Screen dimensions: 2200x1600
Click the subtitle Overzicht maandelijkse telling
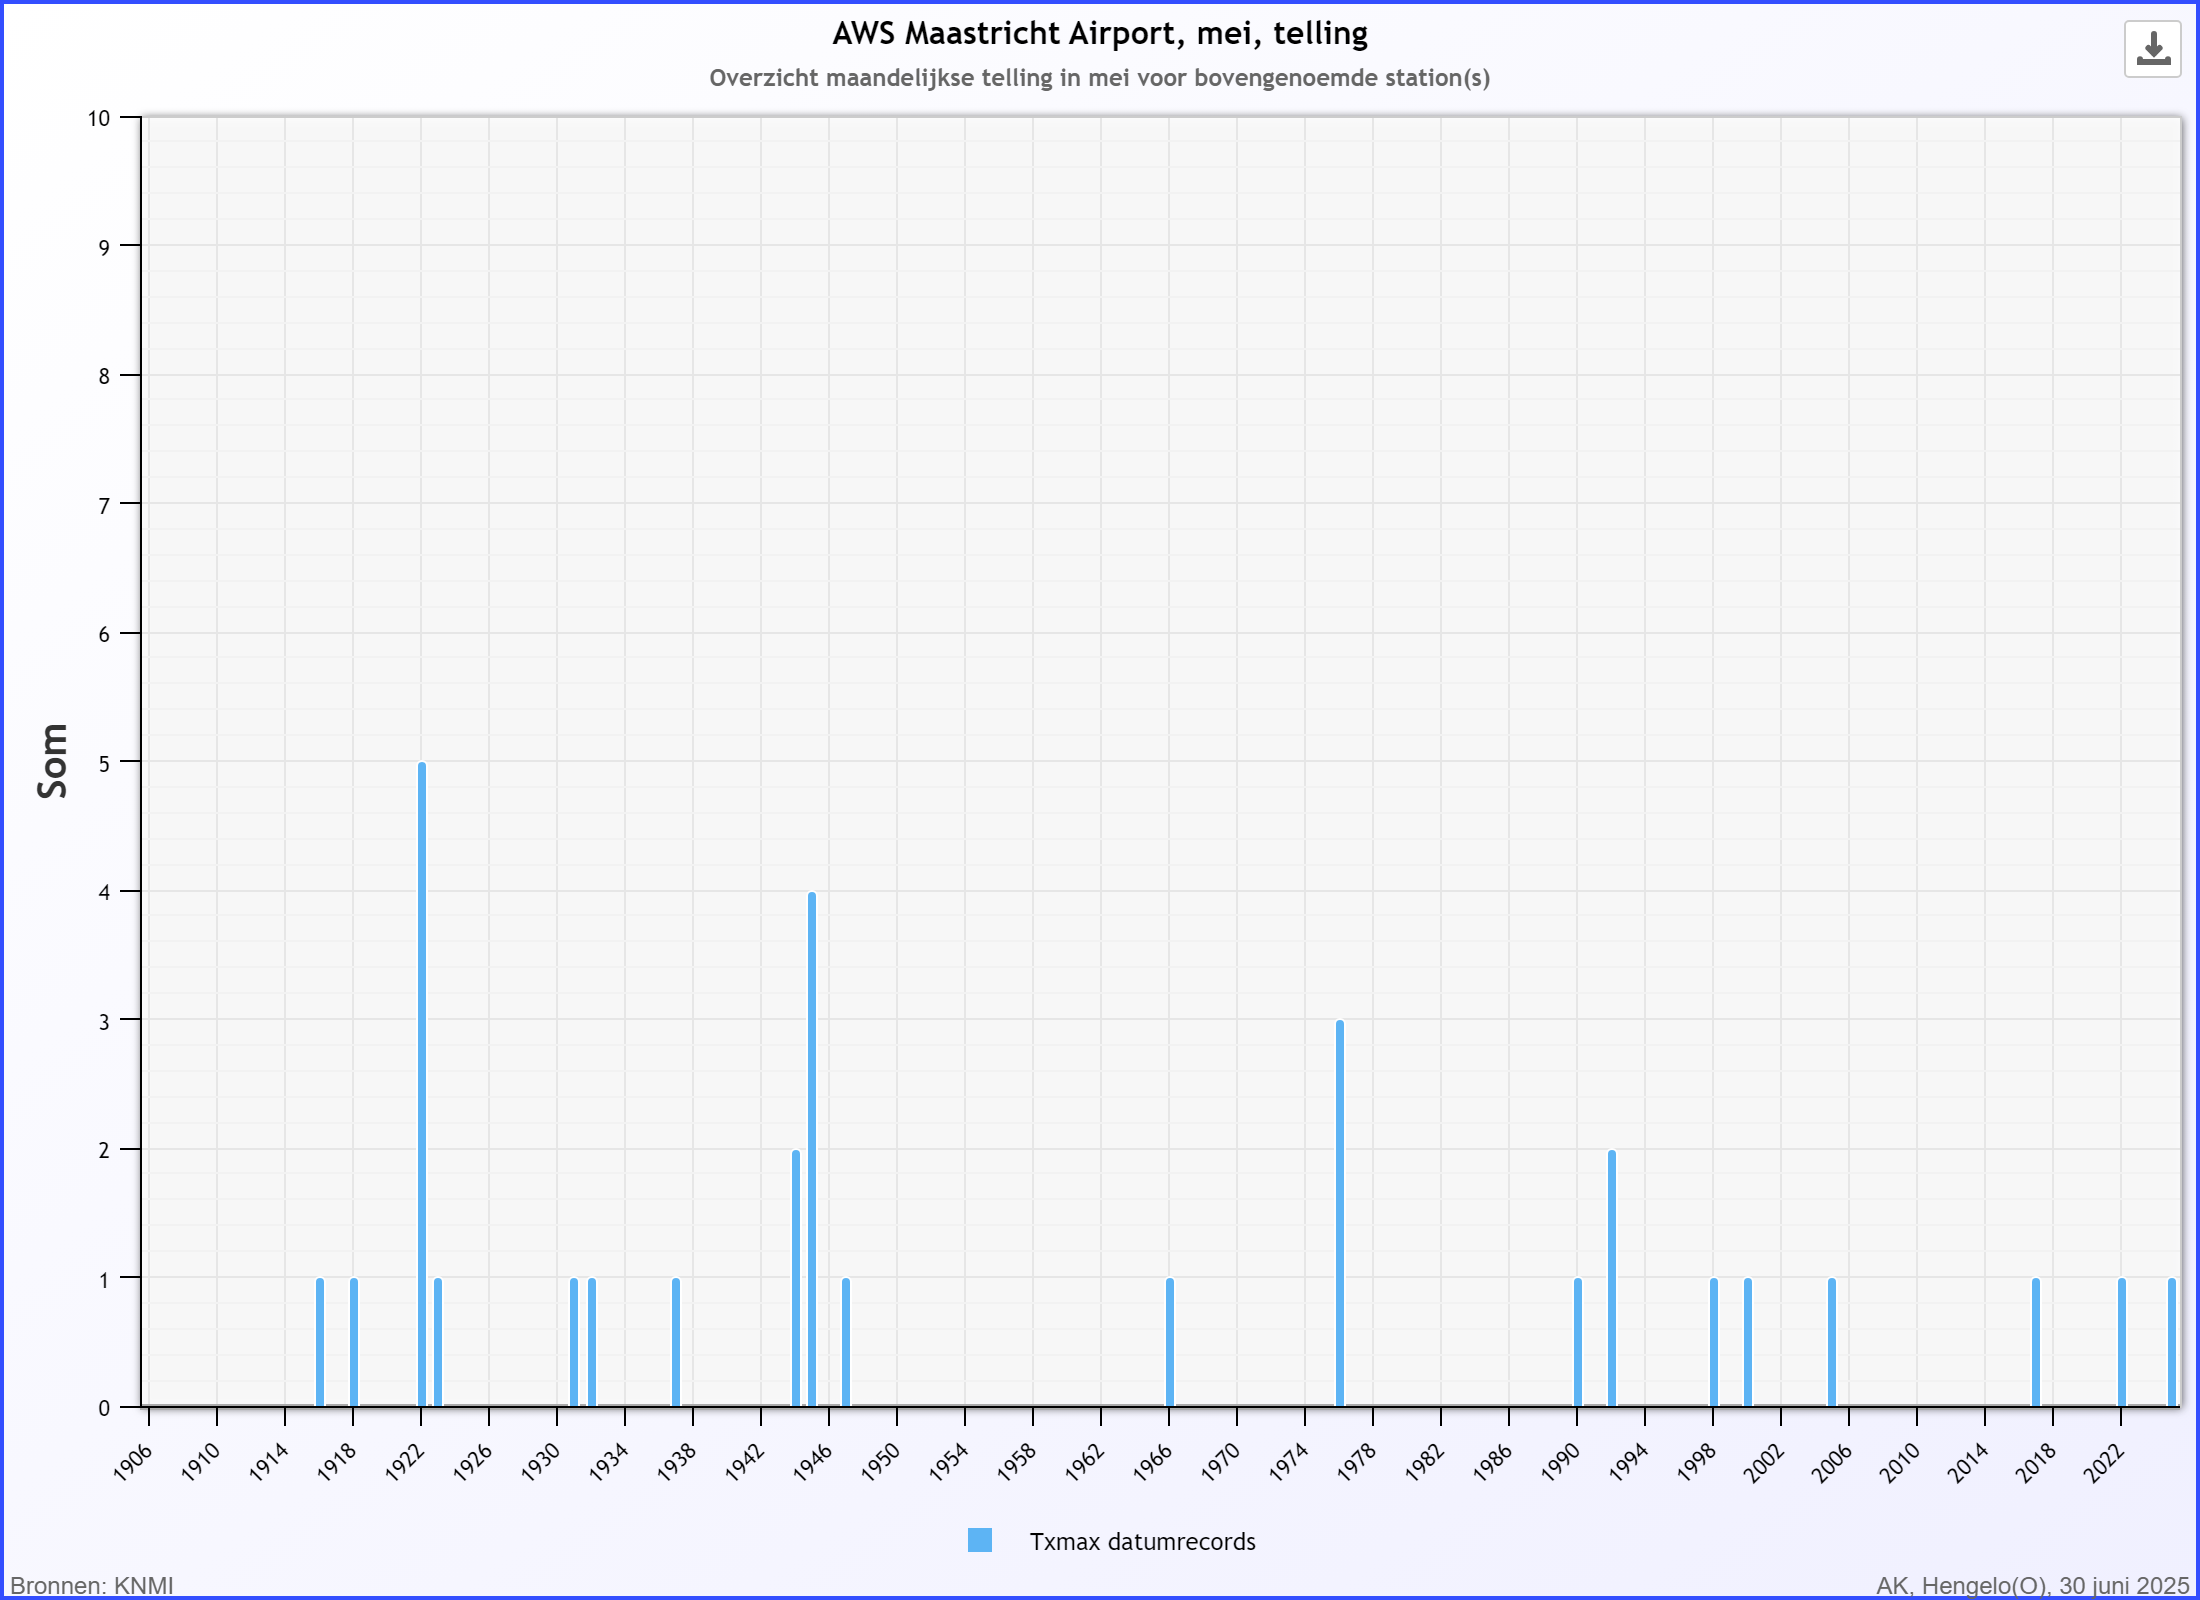1100,78
